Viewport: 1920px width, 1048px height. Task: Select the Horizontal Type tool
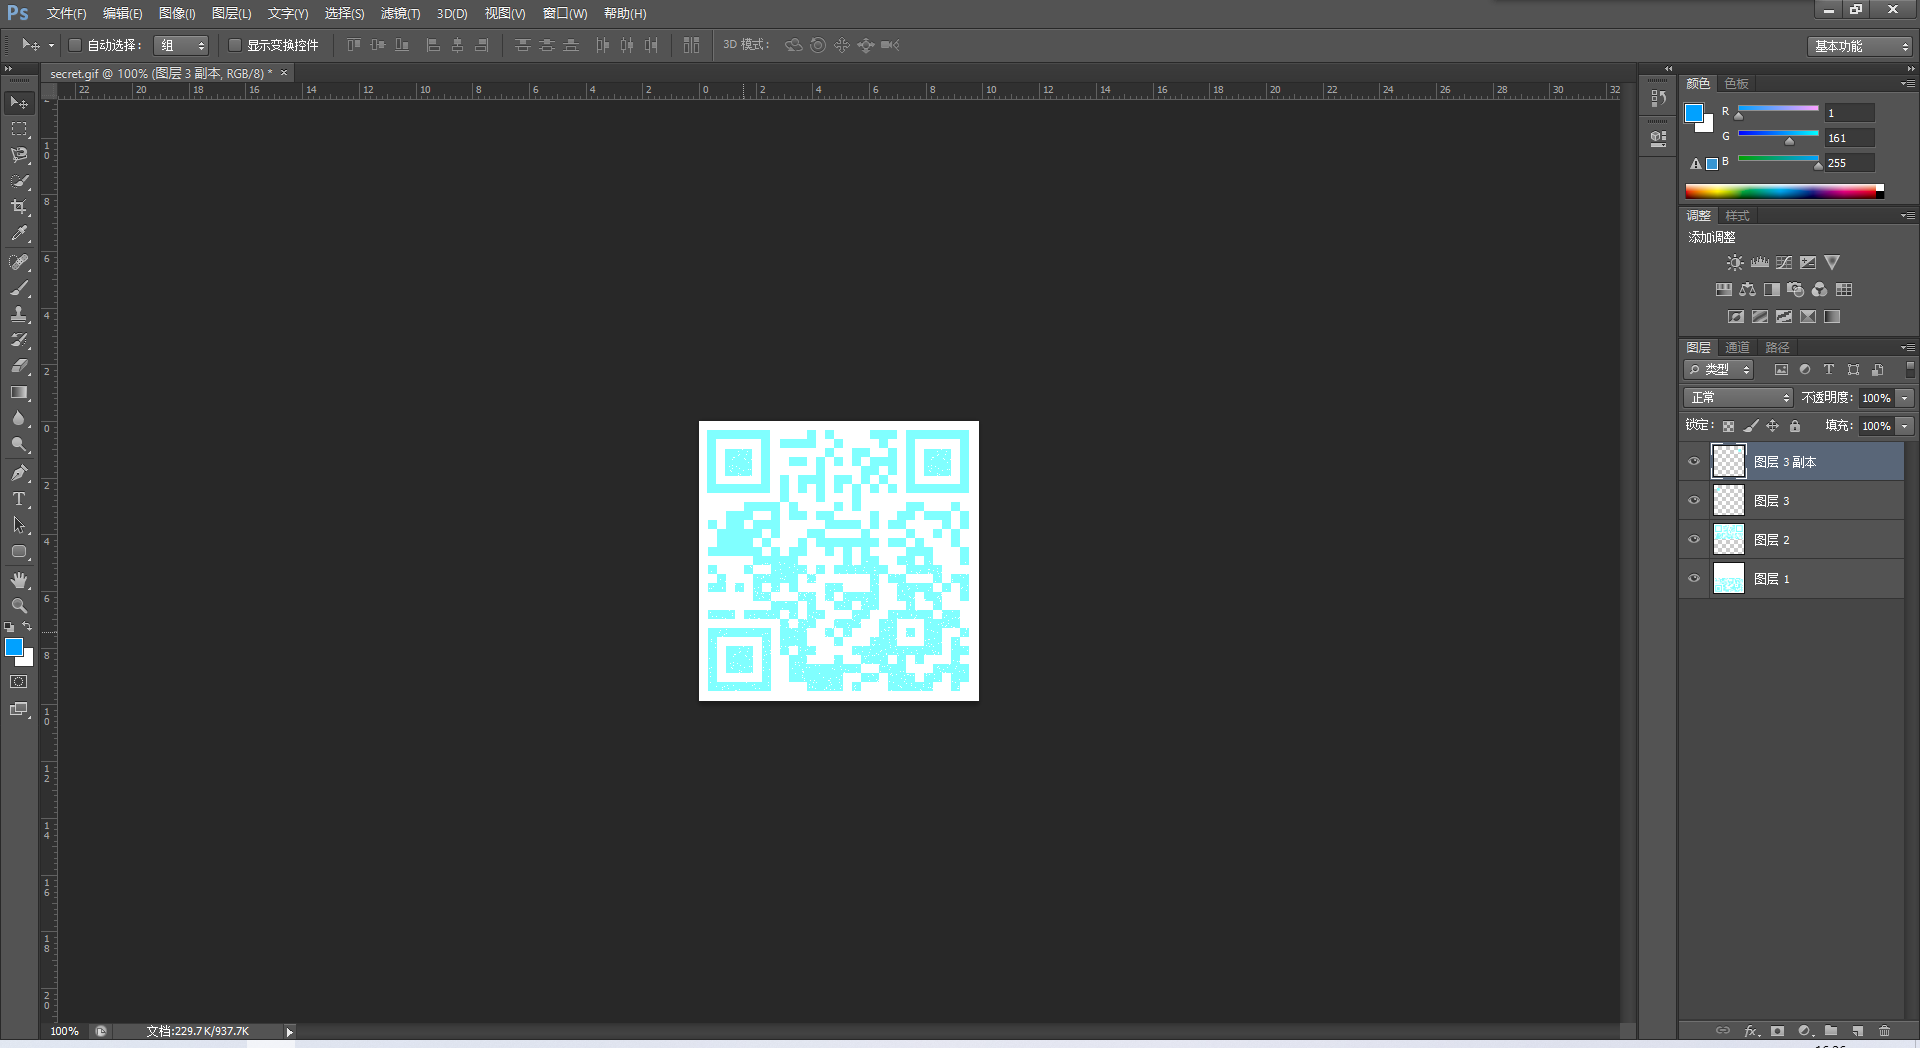point(19,499)
